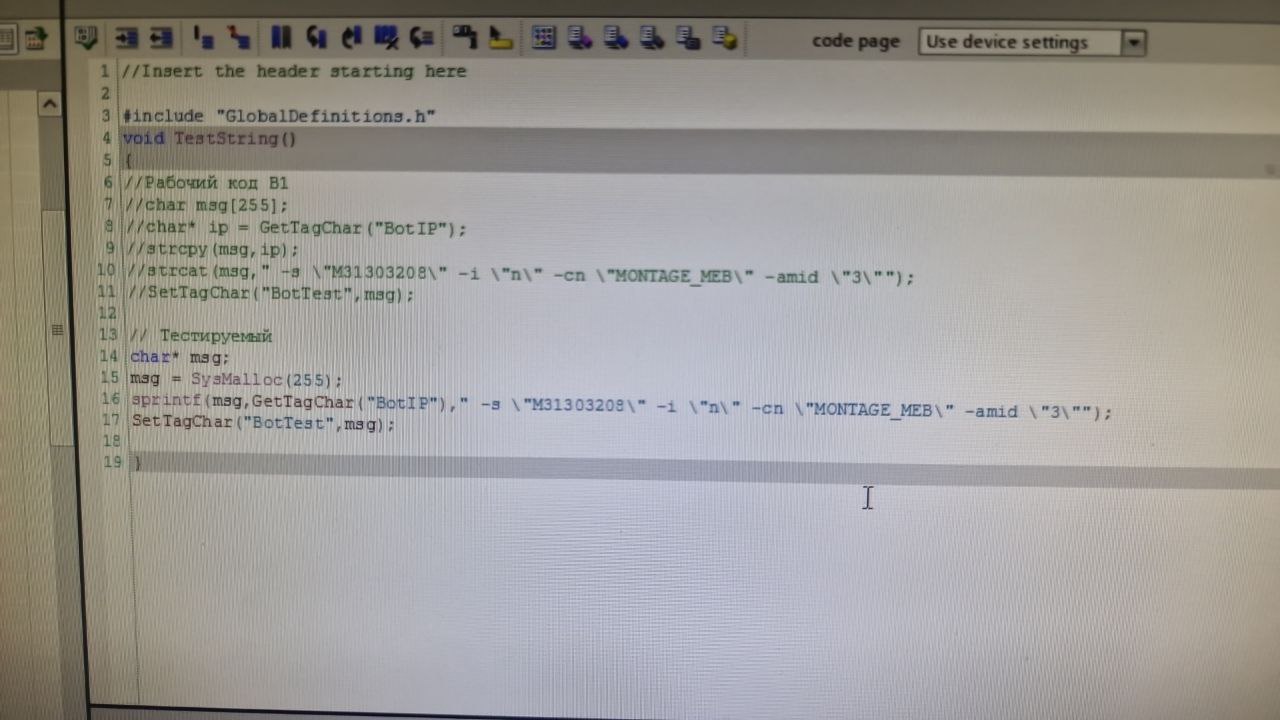This screenshot has width=1280, height=720.
Task: Click the decrease indent toolbar icon
Action: click(x=161, y=38)
